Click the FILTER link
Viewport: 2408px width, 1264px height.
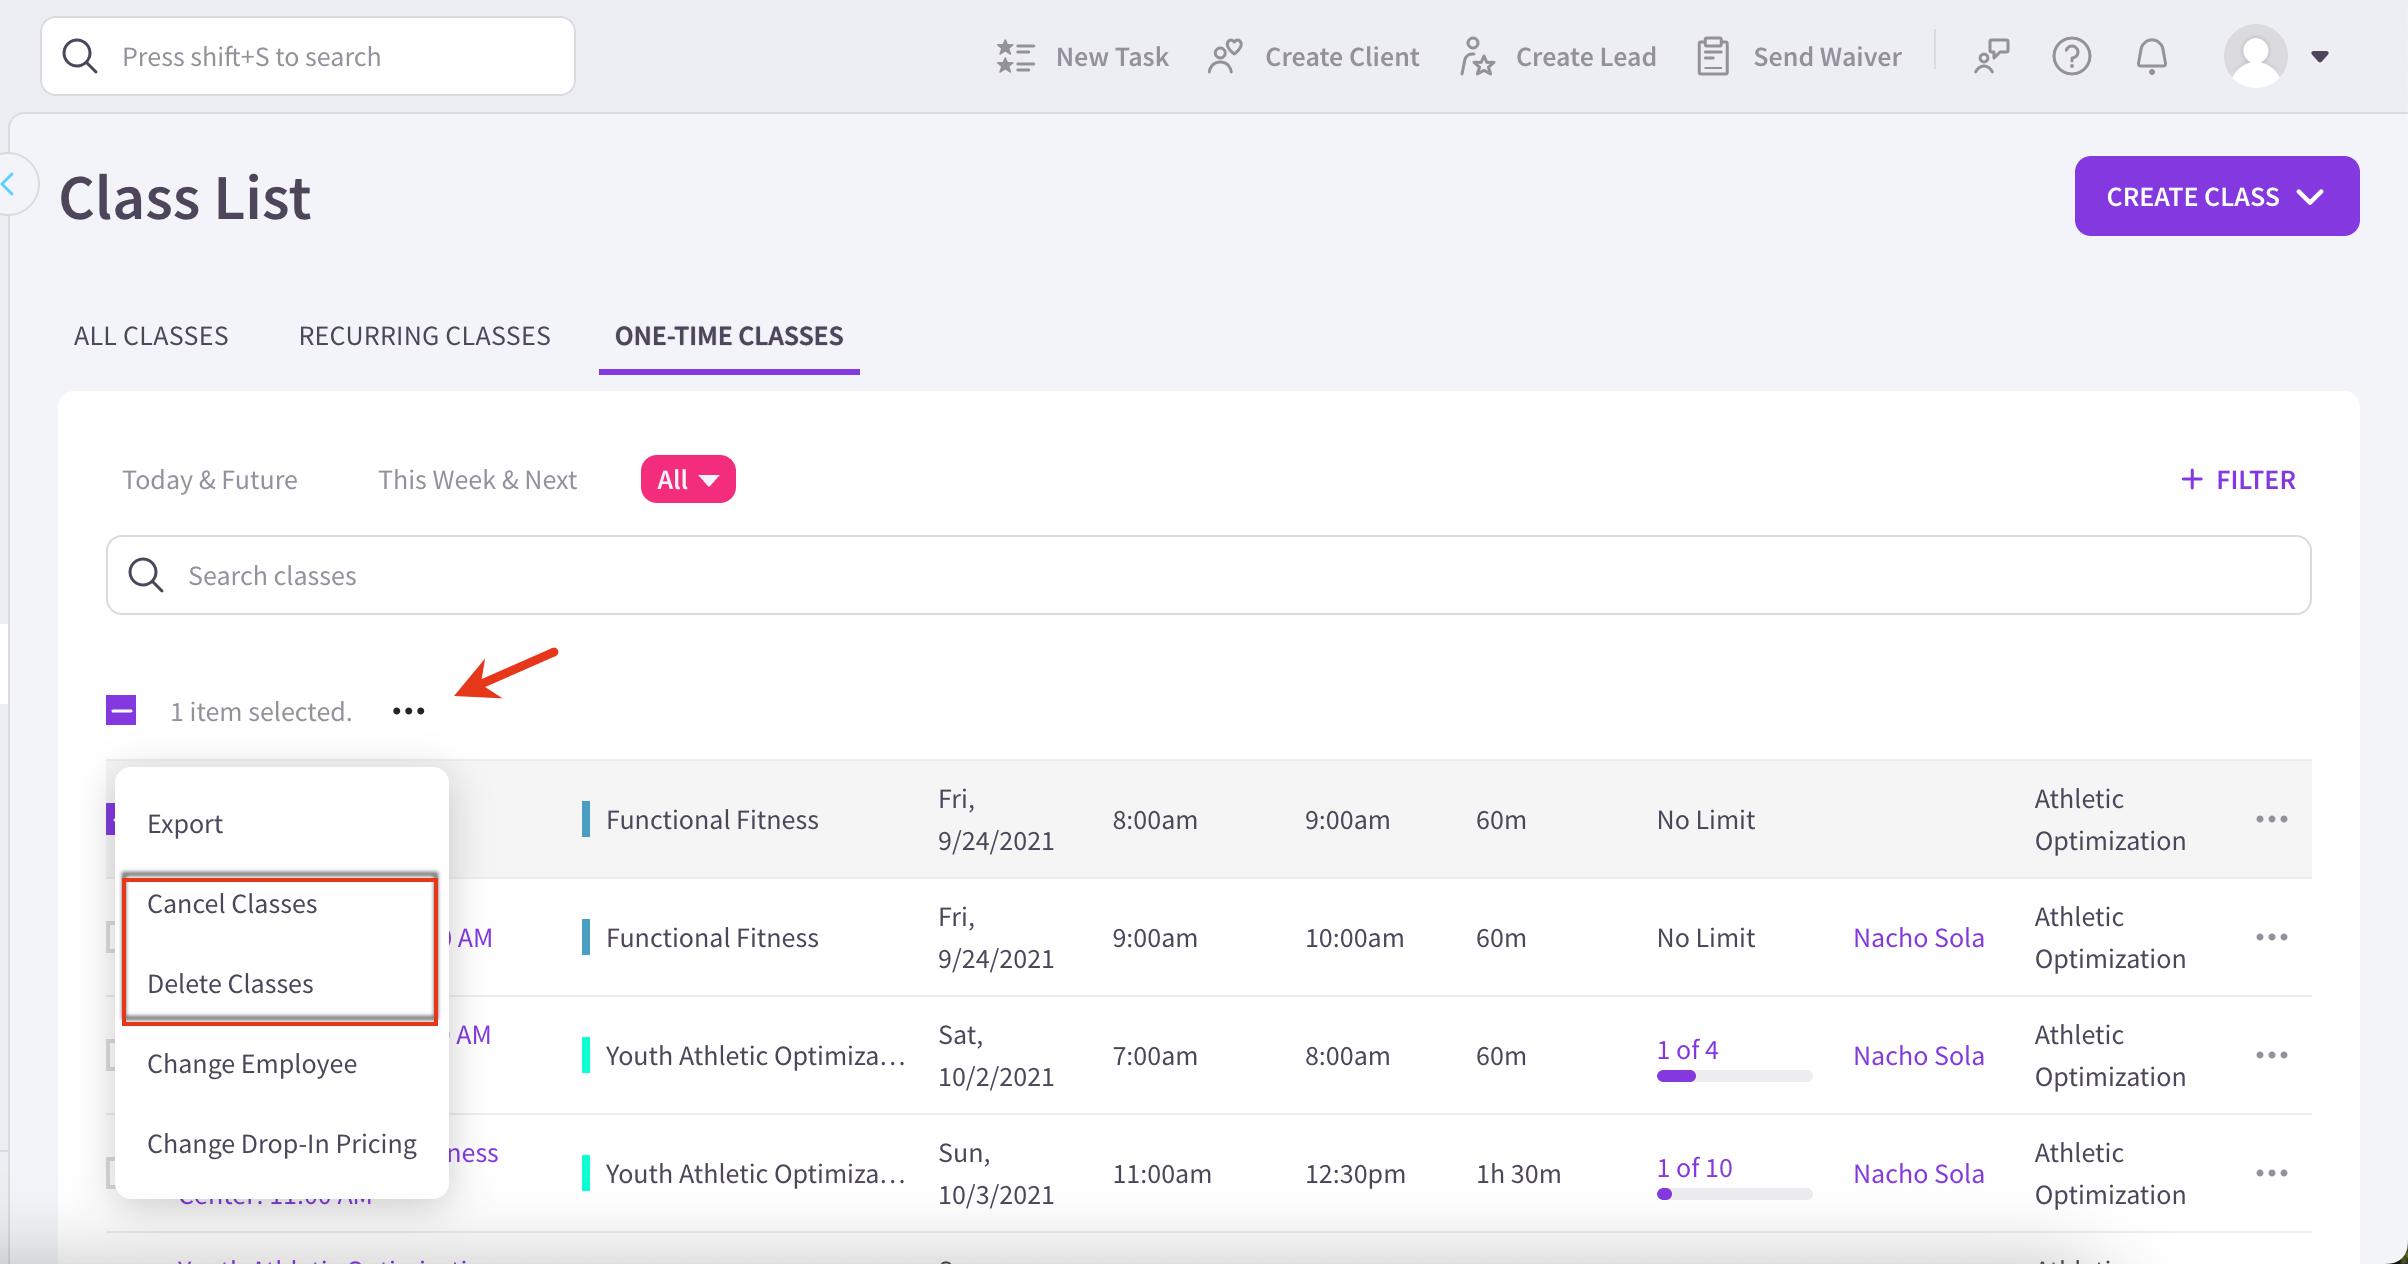[x=2237, y=479]
